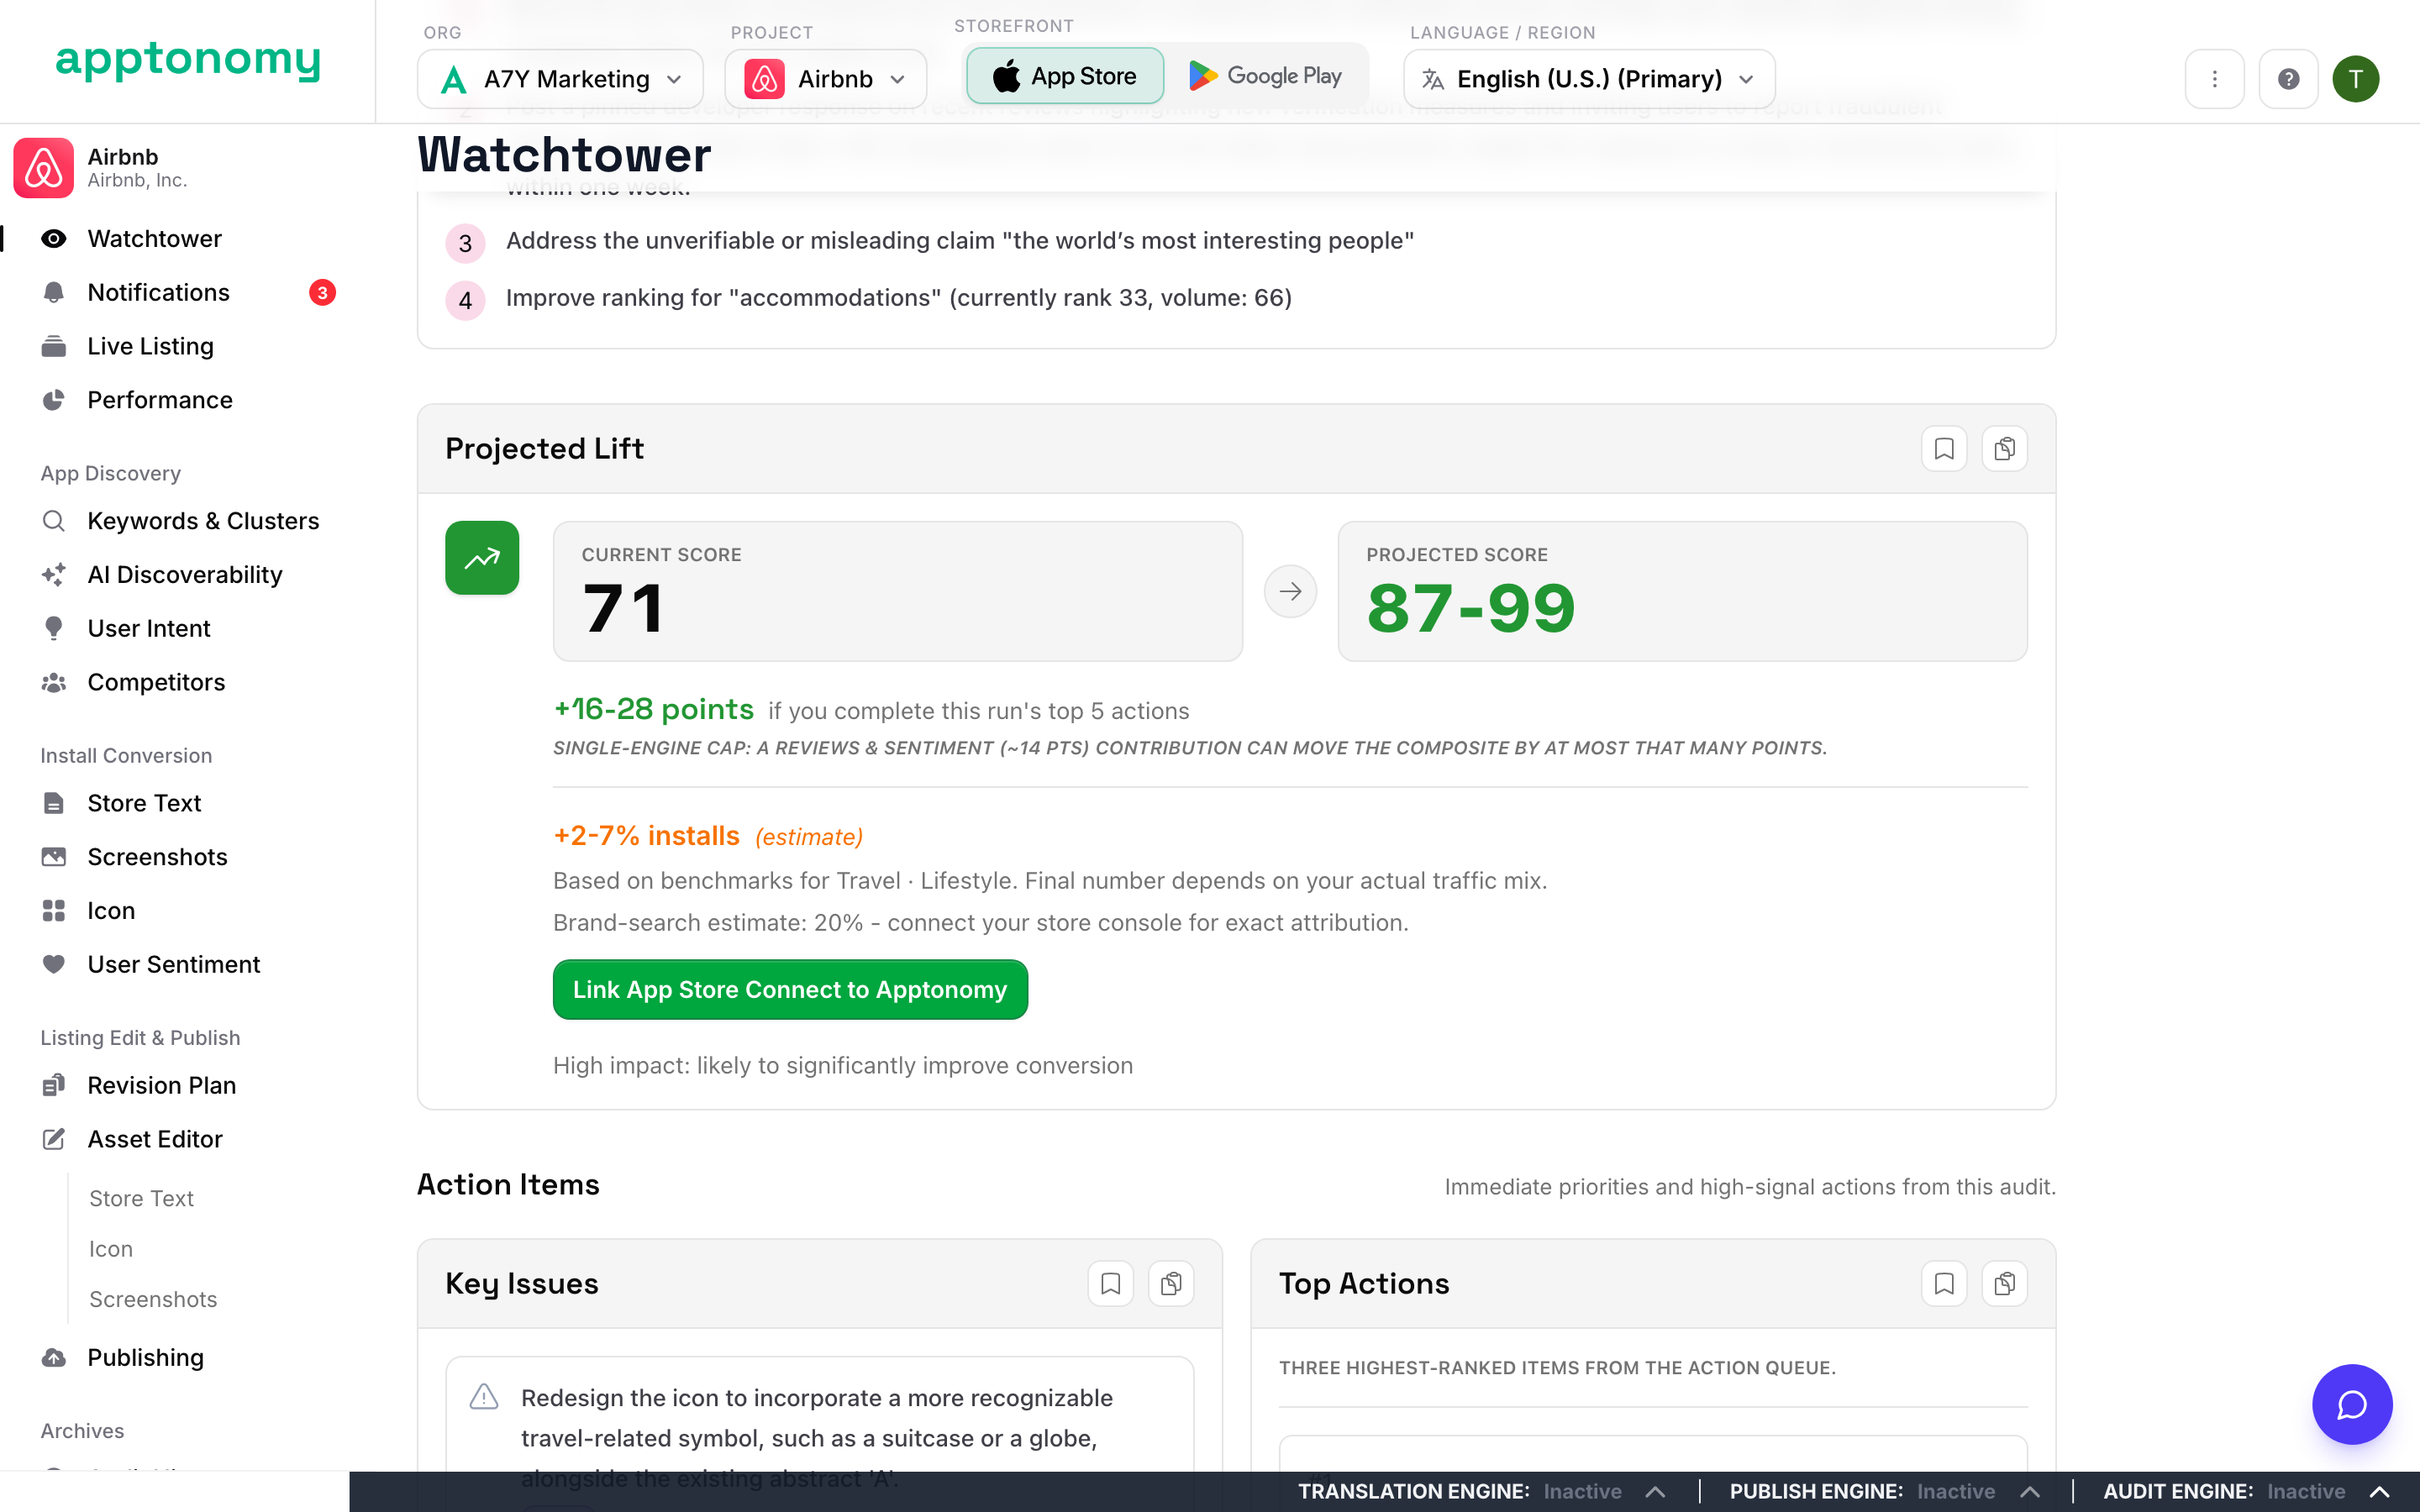Select Notifications in the sidebar
Viewport: 2420px width, 1512px height.
coord(158,293)
